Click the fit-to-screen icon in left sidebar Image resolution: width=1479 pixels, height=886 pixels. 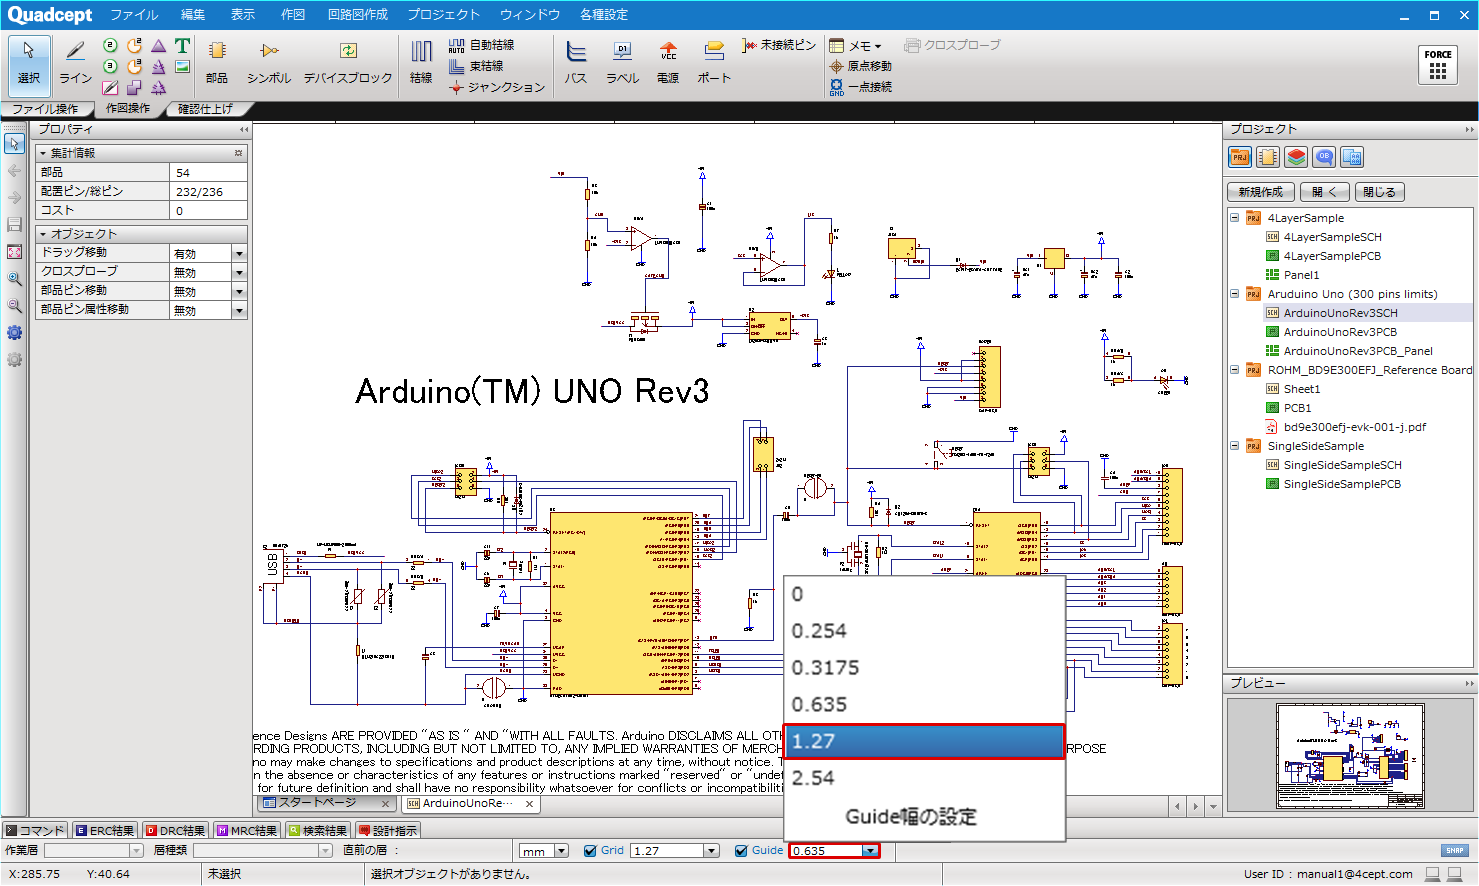[14, 252]
